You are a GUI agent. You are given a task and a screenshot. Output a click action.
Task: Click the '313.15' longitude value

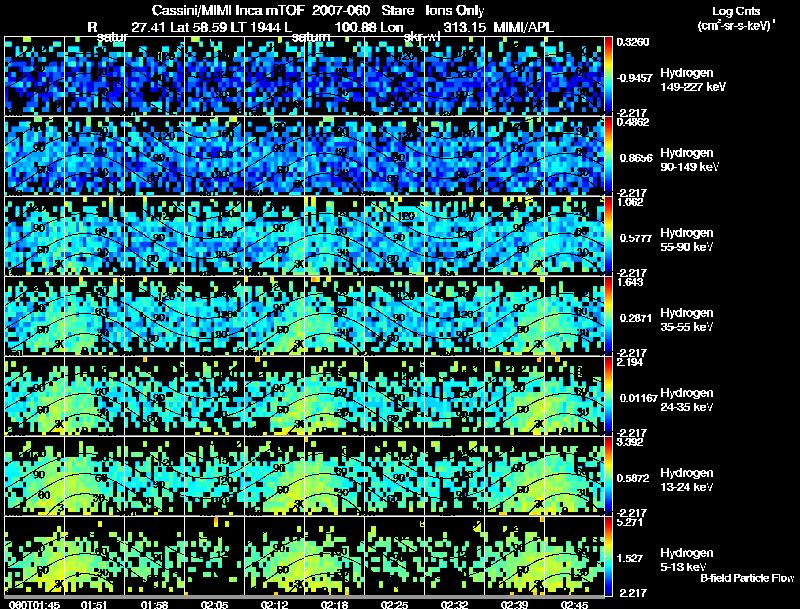coord(464,27)
